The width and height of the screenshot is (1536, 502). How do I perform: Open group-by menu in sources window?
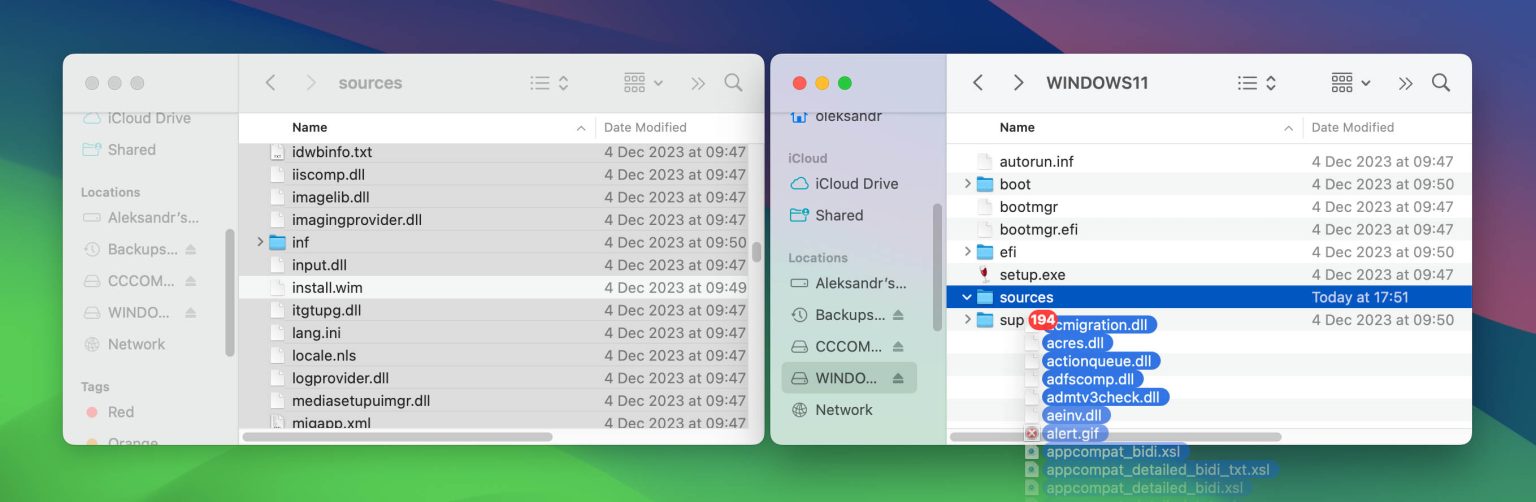tap(643, 83)
